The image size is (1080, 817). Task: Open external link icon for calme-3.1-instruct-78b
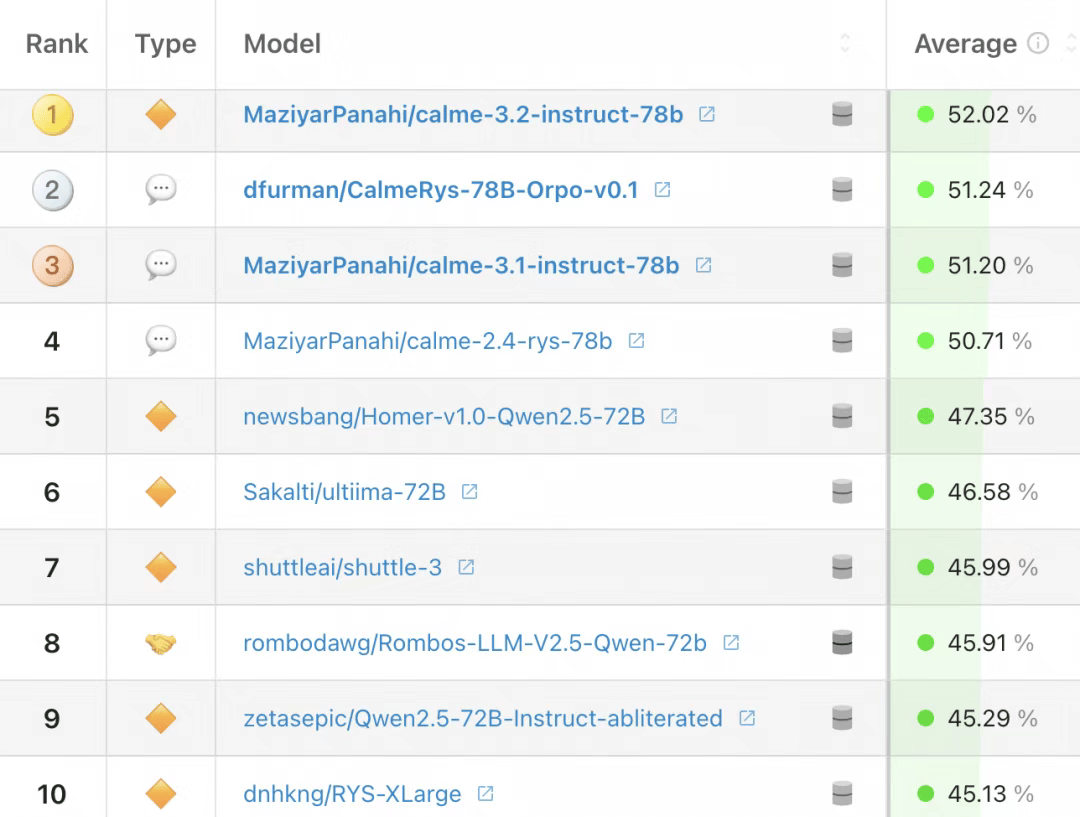click(703, 265)
